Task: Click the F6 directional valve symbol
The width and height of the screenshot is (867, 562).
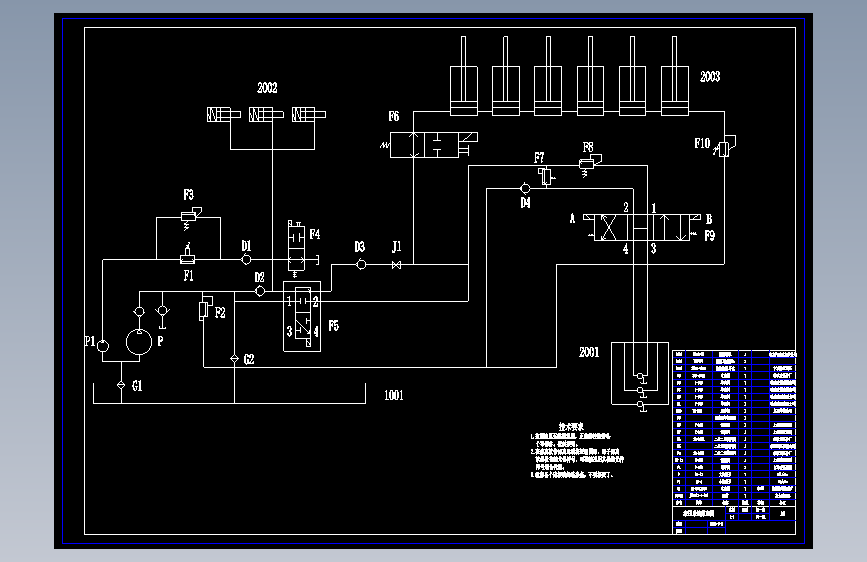Action: point(429,145)
